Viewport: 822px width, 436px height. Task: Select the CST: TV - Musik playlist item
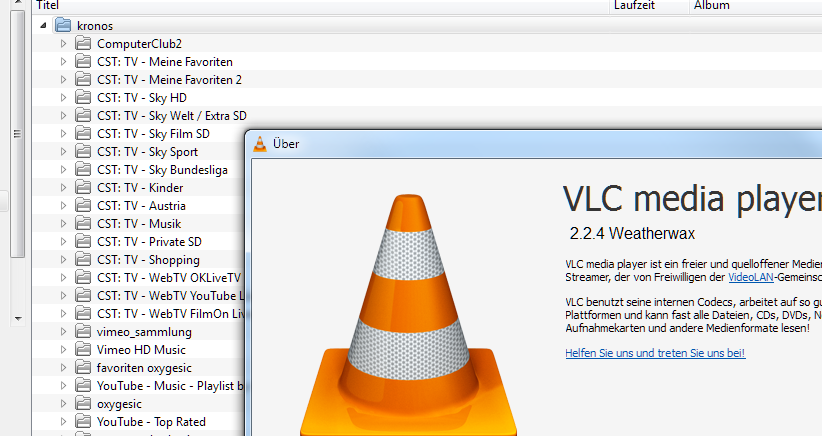click(x=139, y=224)
